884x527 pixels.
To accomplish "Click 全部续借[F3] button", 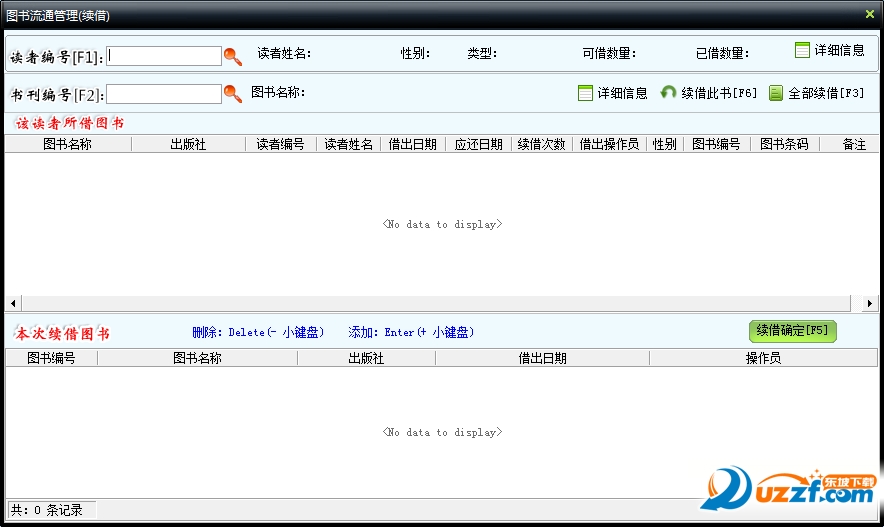I will coord(816,93).
